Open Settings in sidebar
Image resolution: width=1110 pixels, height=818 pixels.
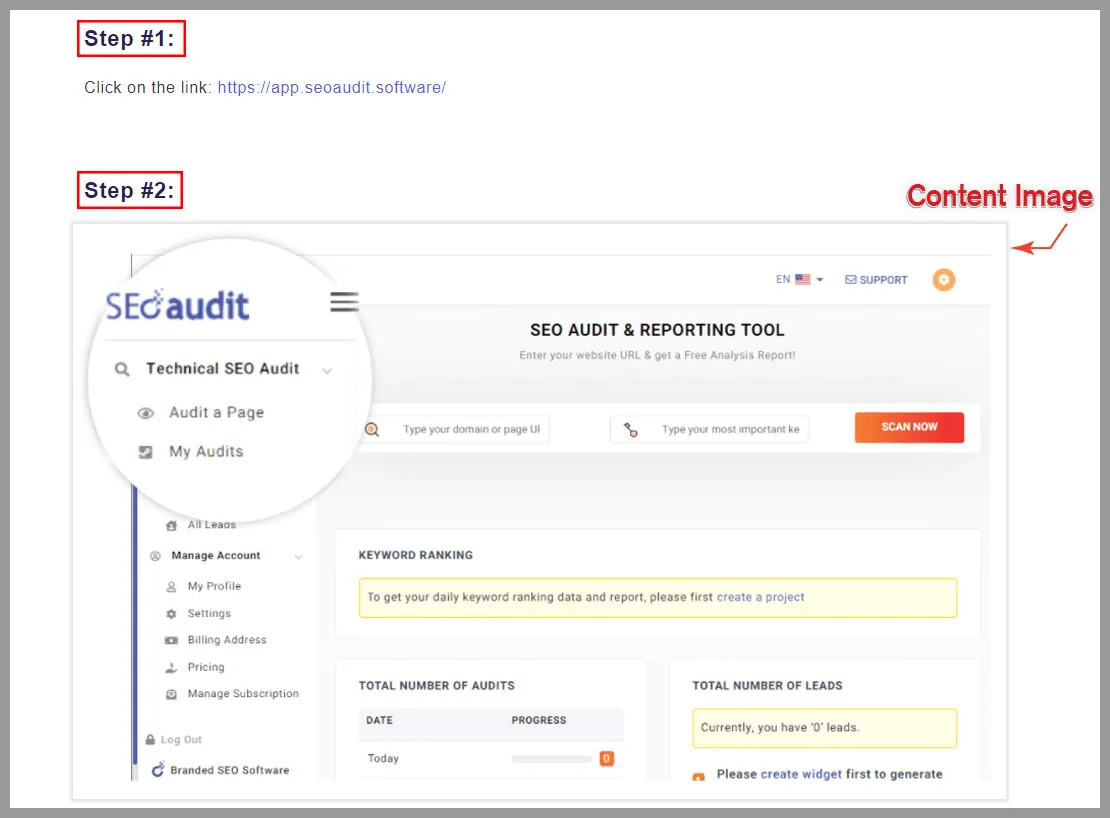pyautogui.click(x=209, y=614)
